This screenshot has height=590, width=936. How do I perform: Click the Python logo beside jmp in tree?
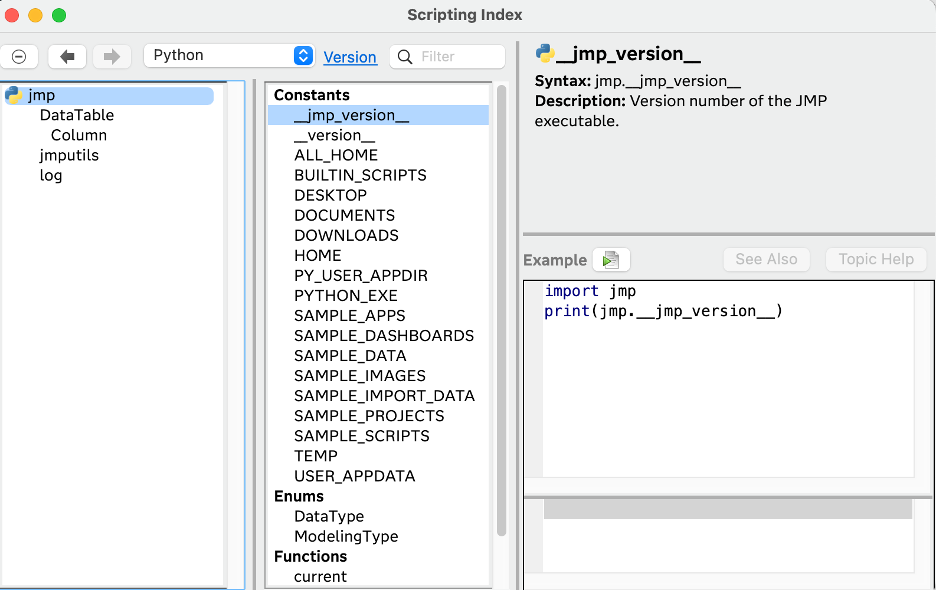[x=14, y=96]
